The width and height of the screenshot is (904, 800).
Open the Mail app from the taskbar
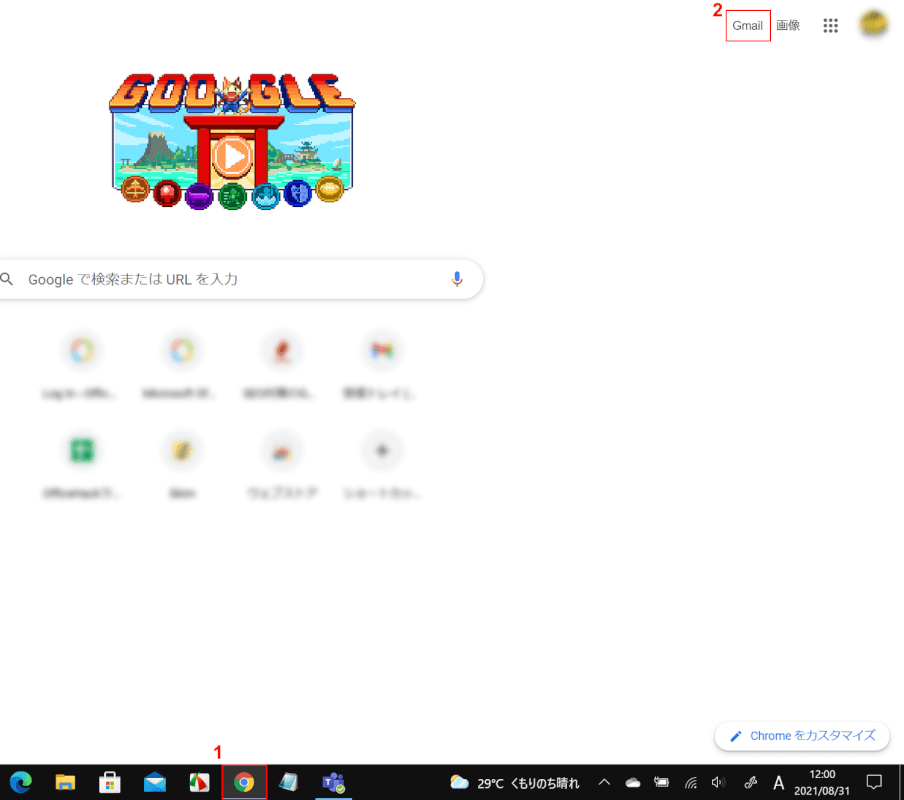(x=155, y=782)
